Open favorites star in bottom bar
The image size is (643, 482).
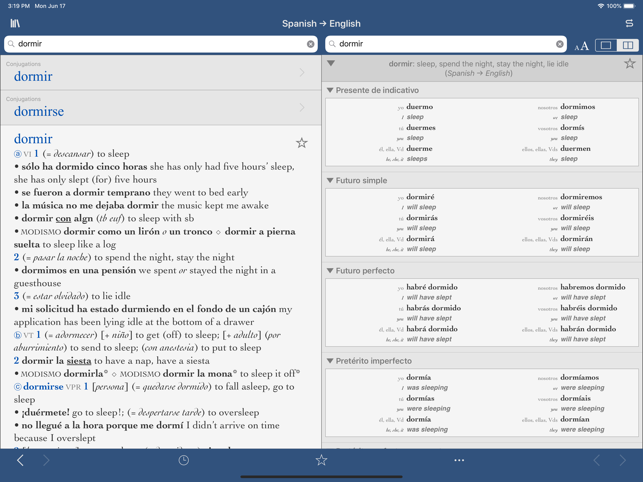pos(322,460)
